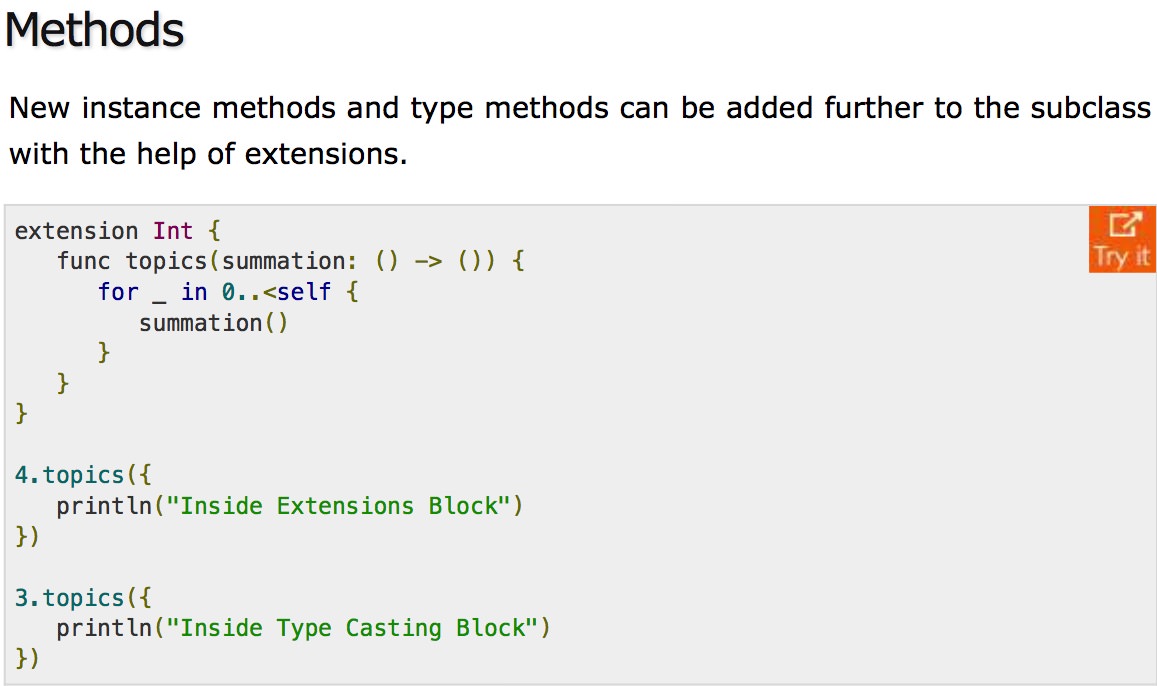Click the func keyword in the code block
Screen dimensions: 1157x686
[x=84, y=261]
